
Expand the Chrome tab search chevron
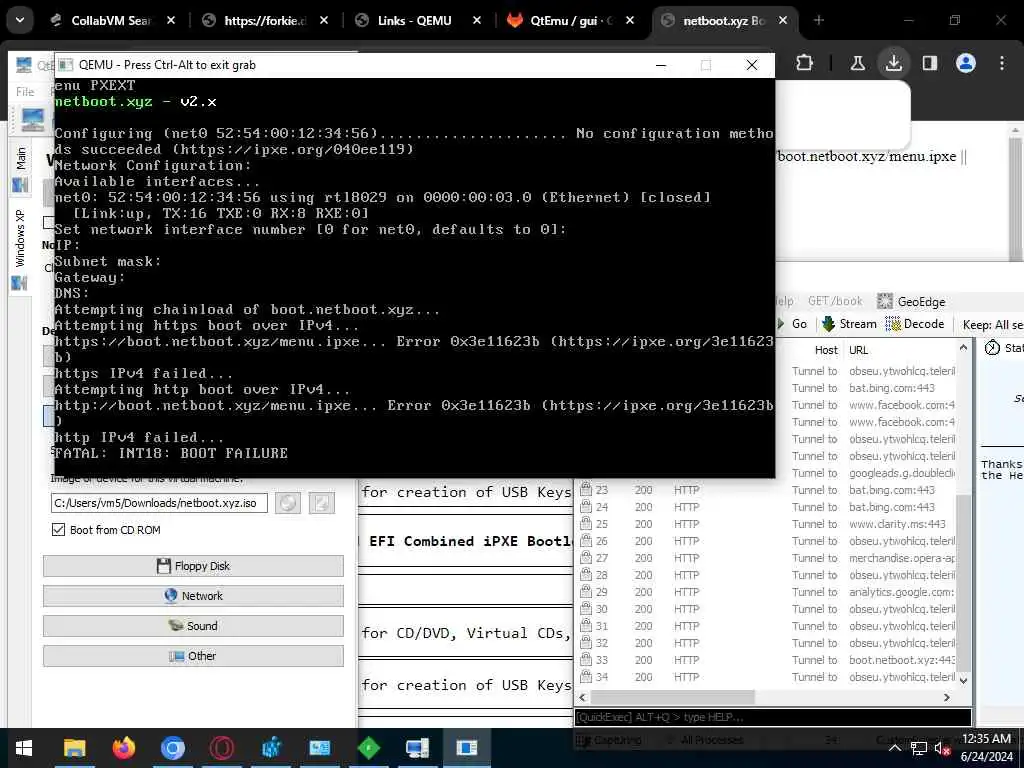tap(20, 20)
